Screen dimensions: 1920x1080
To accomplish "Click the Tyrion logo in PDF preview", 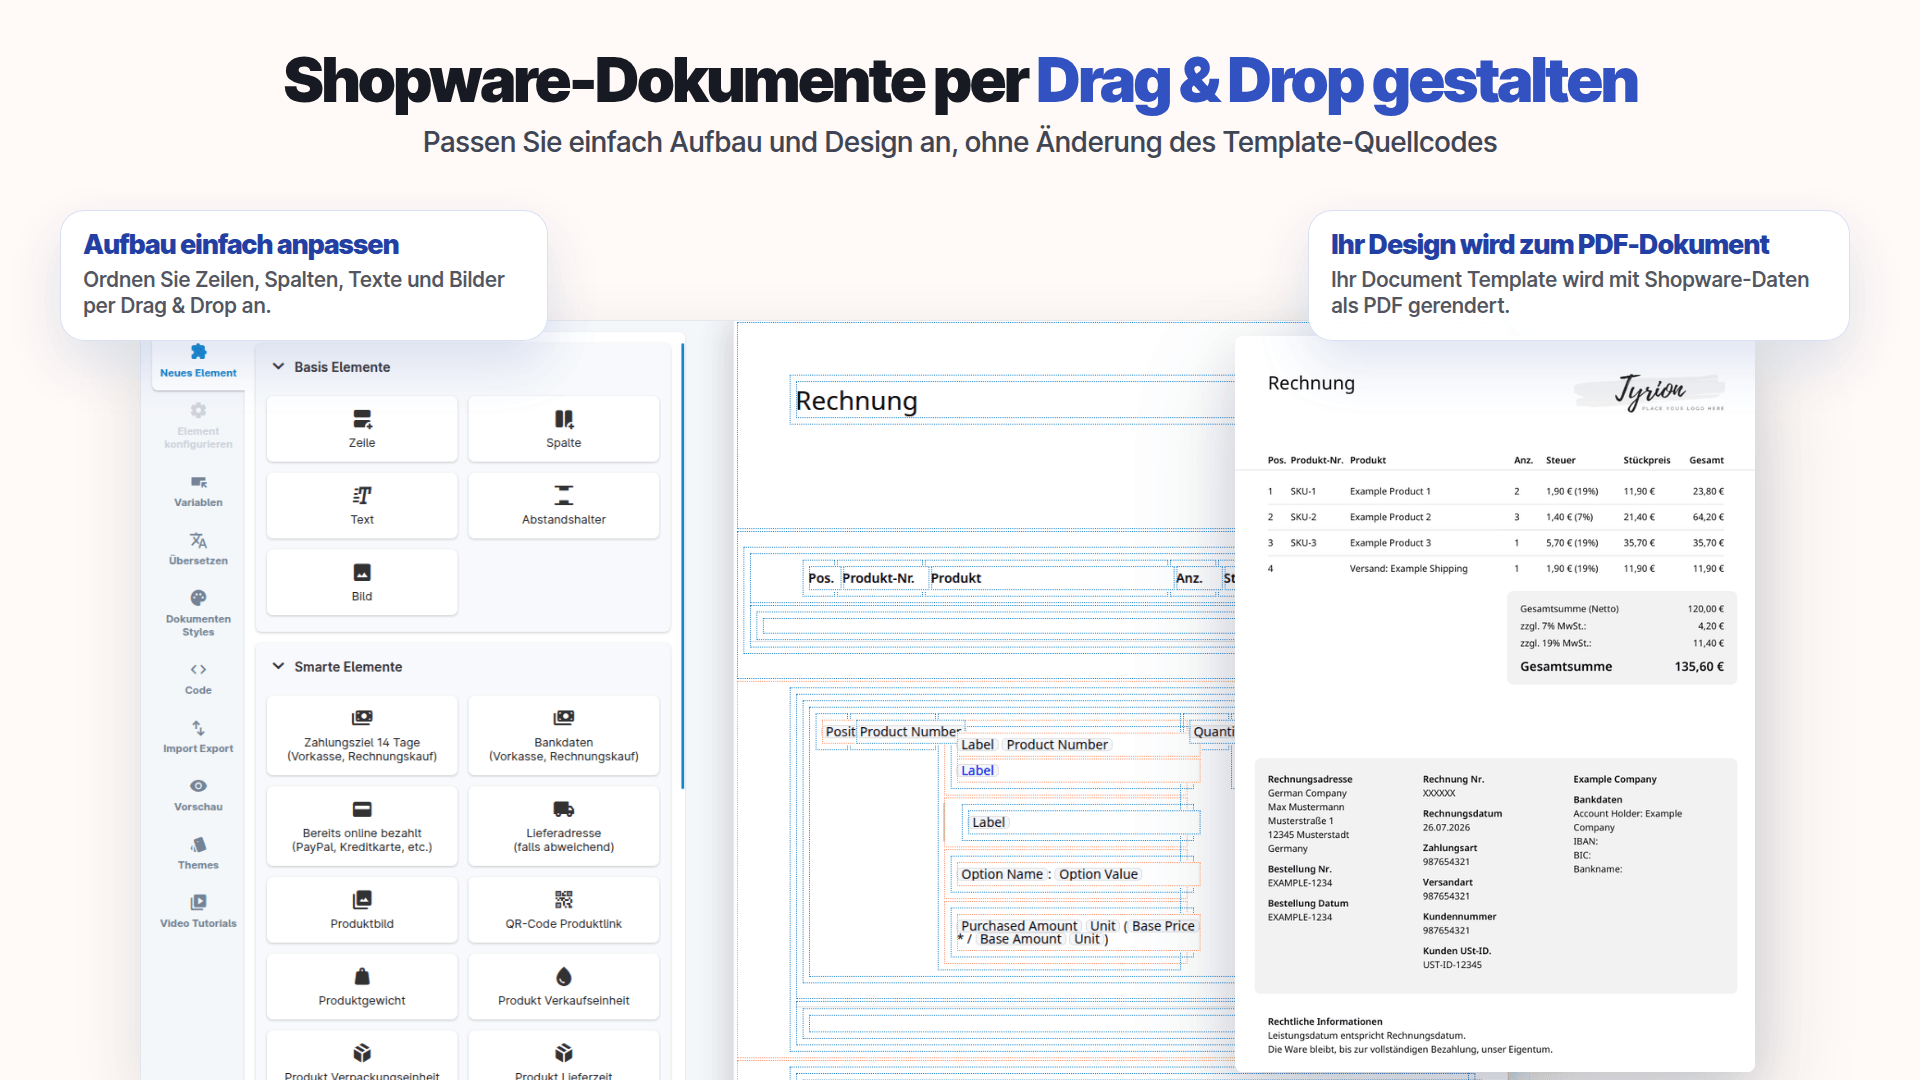I will (x=1650, y=392).
